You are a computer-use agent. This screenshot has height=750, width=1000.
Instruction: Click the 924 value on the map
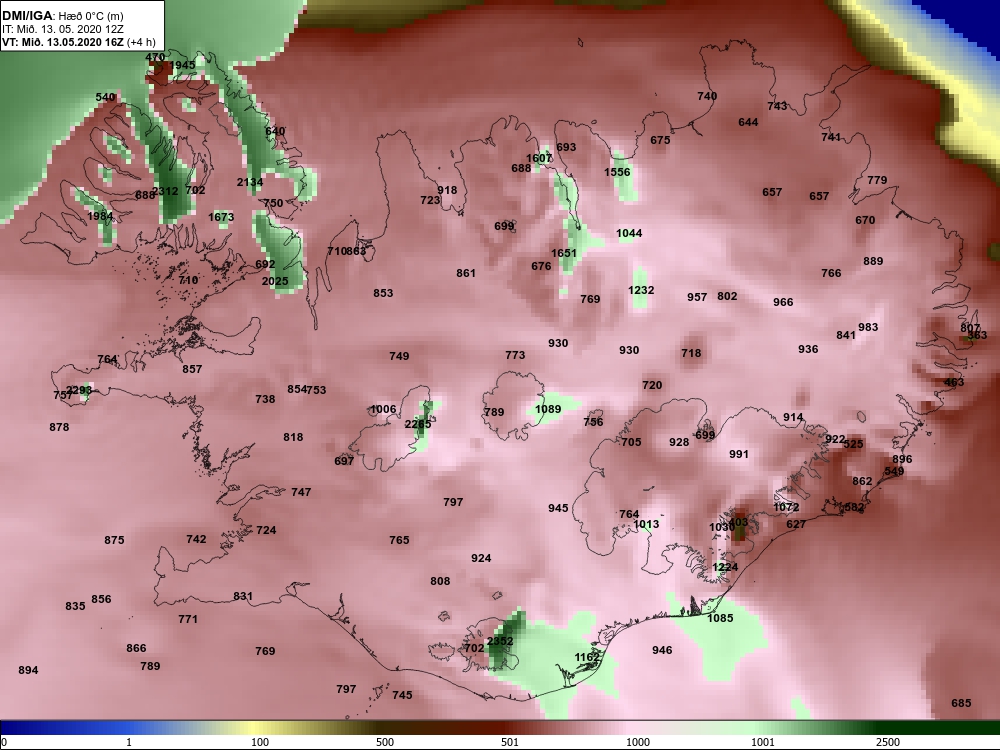pyautogui.click(x=481, y=559)
